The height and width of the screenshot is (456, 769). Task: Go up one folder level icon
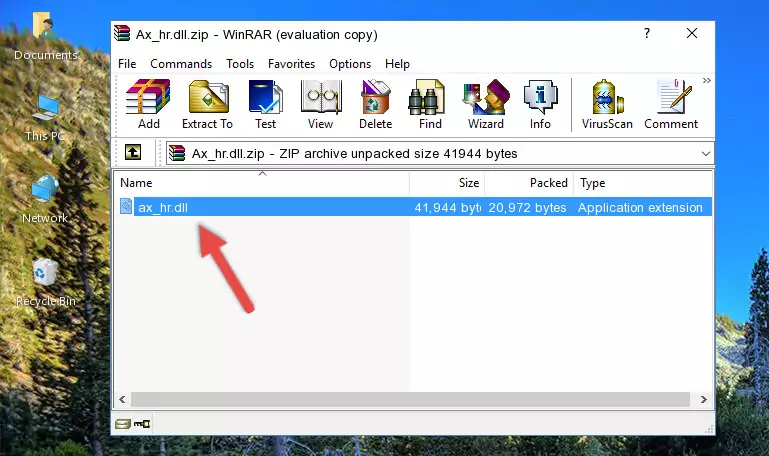pos(133,152)
